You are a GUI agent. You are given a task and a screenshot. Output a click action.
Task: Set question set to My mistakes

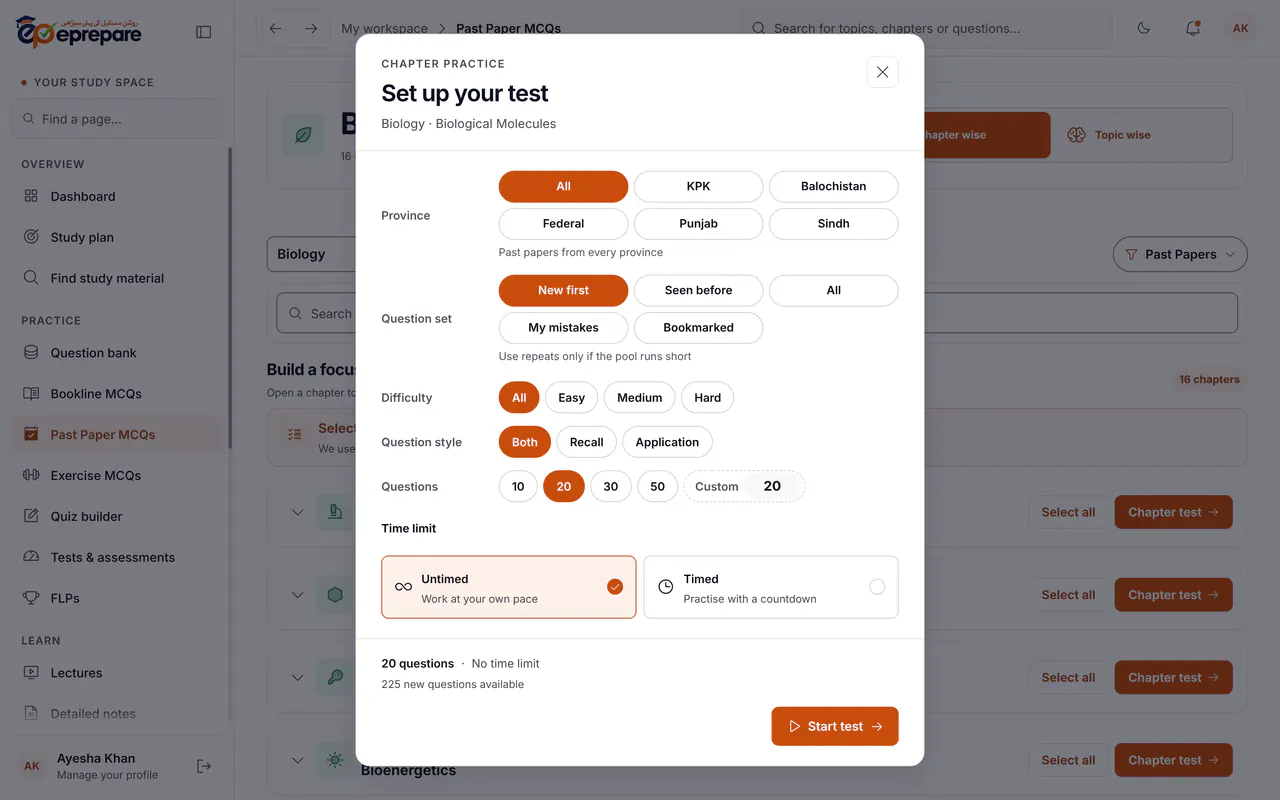pyautogui.click(x=564, y=327)
